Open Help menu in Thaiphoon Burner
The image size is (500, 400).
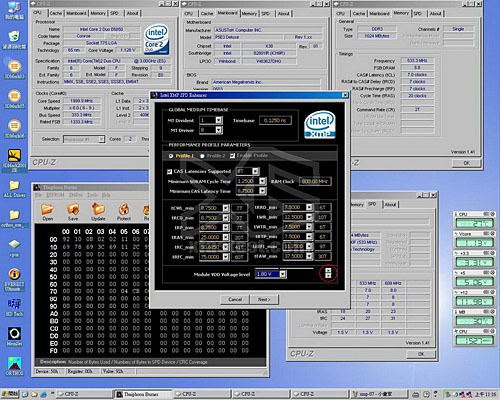(x=106, y=195)
